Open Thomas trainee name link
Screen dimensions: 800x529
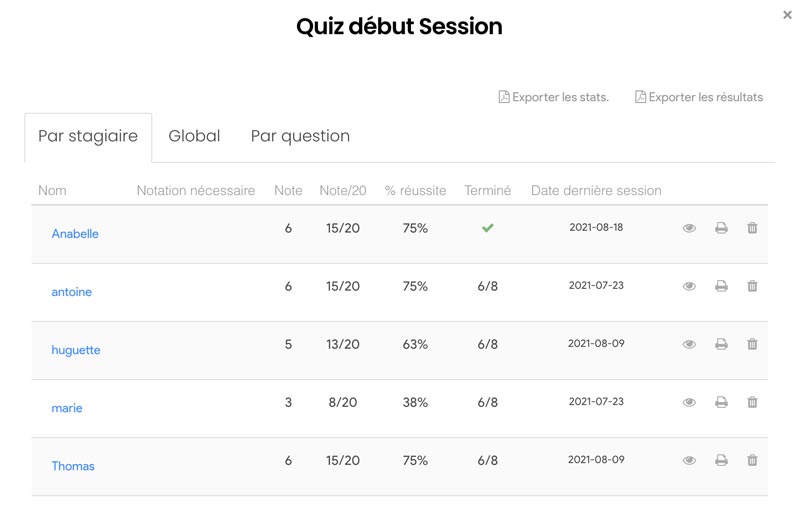tap(73, 466)
